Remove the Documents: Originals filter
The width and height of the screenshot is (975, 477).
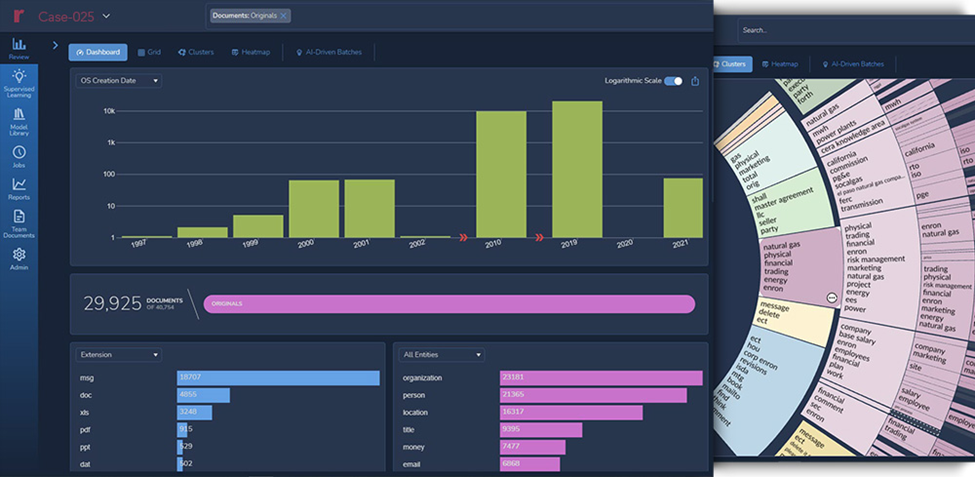(284, 16)
